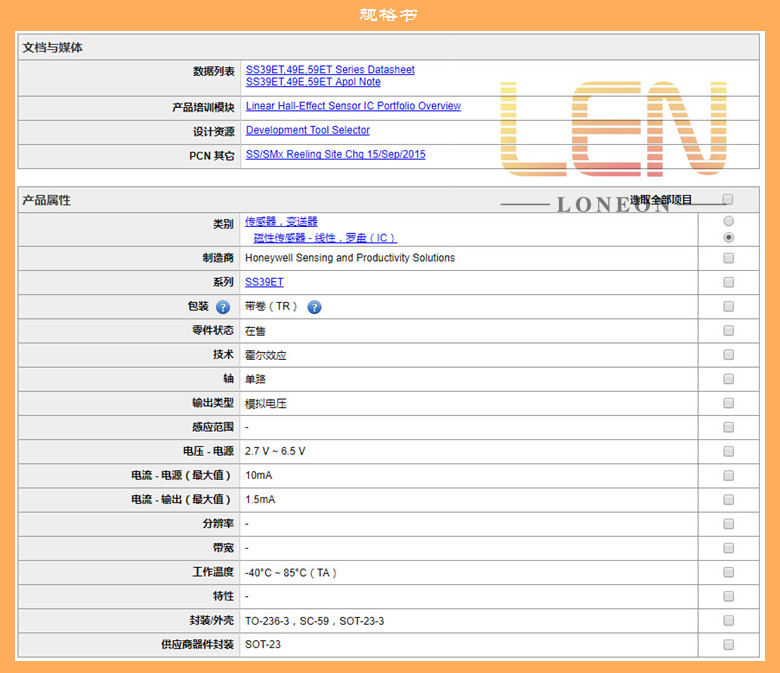
Task: Click the 文档与媒体 section header
Action: (x=52, y=48)
